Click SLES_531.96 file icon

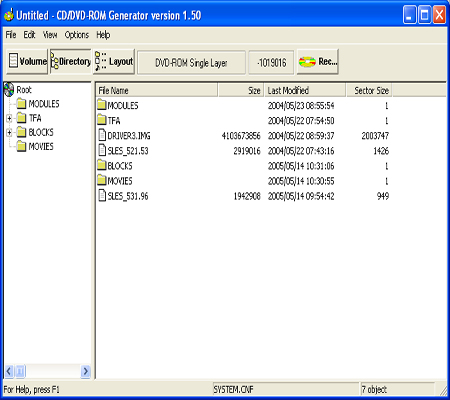point(102,195)
